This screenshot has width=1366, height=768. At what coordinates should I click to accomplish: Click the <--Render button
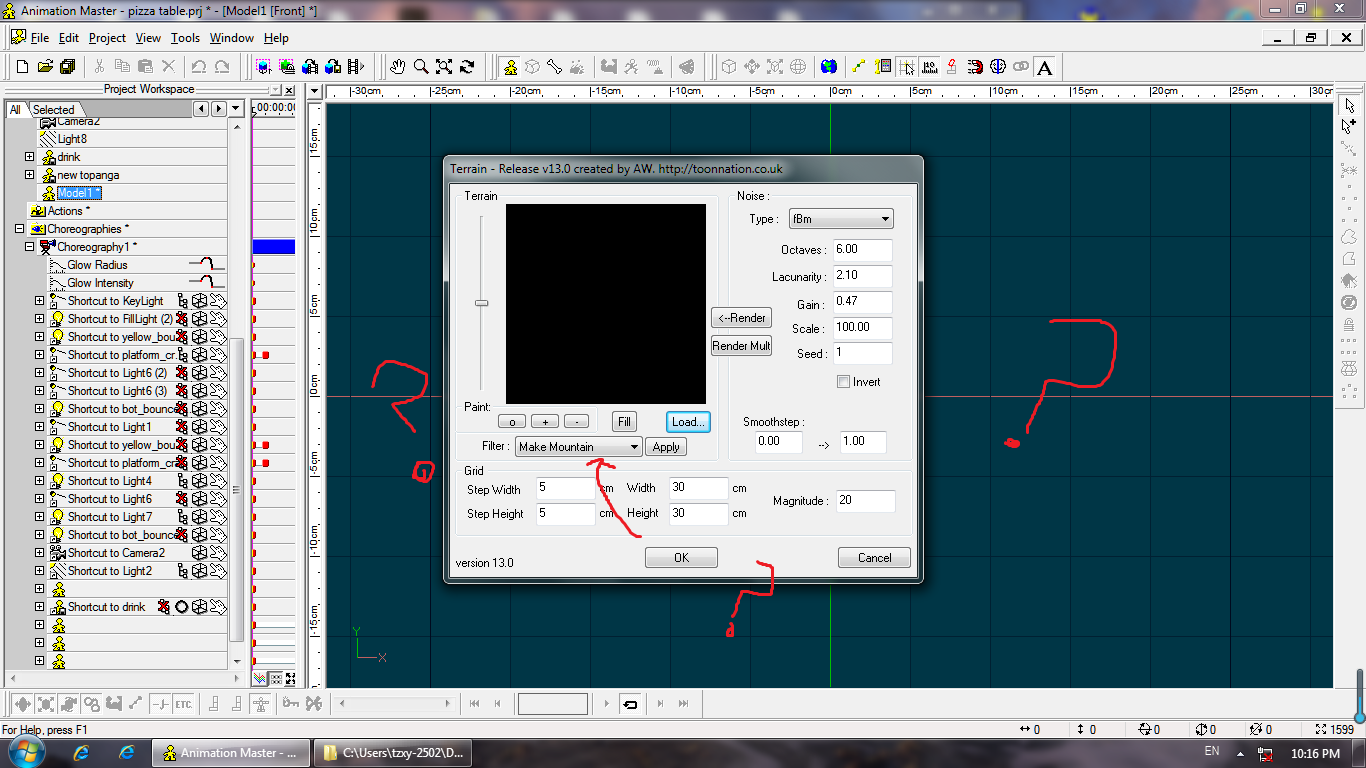741,318
